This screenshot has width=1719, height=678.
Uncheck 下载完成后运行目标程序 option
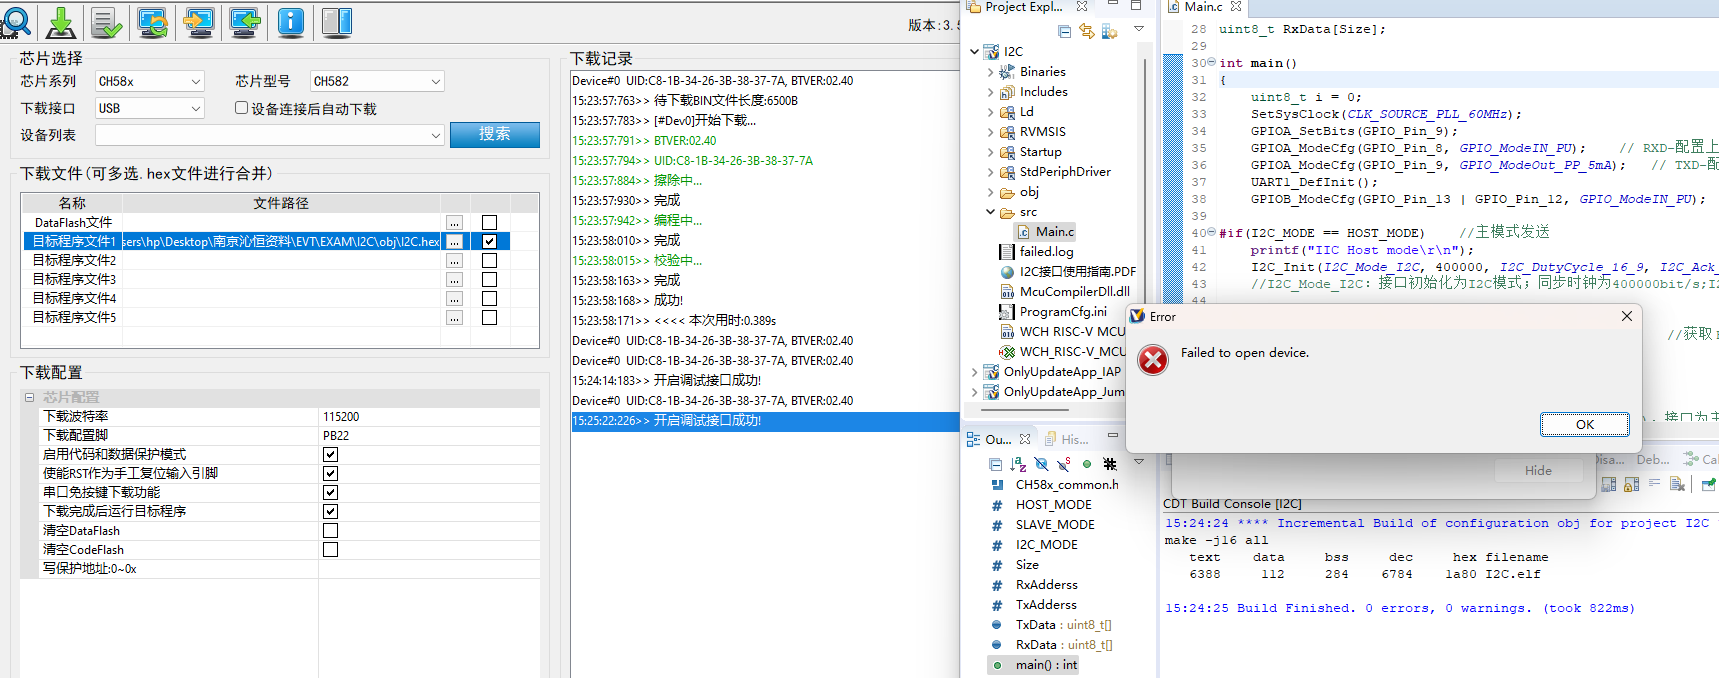330,512
